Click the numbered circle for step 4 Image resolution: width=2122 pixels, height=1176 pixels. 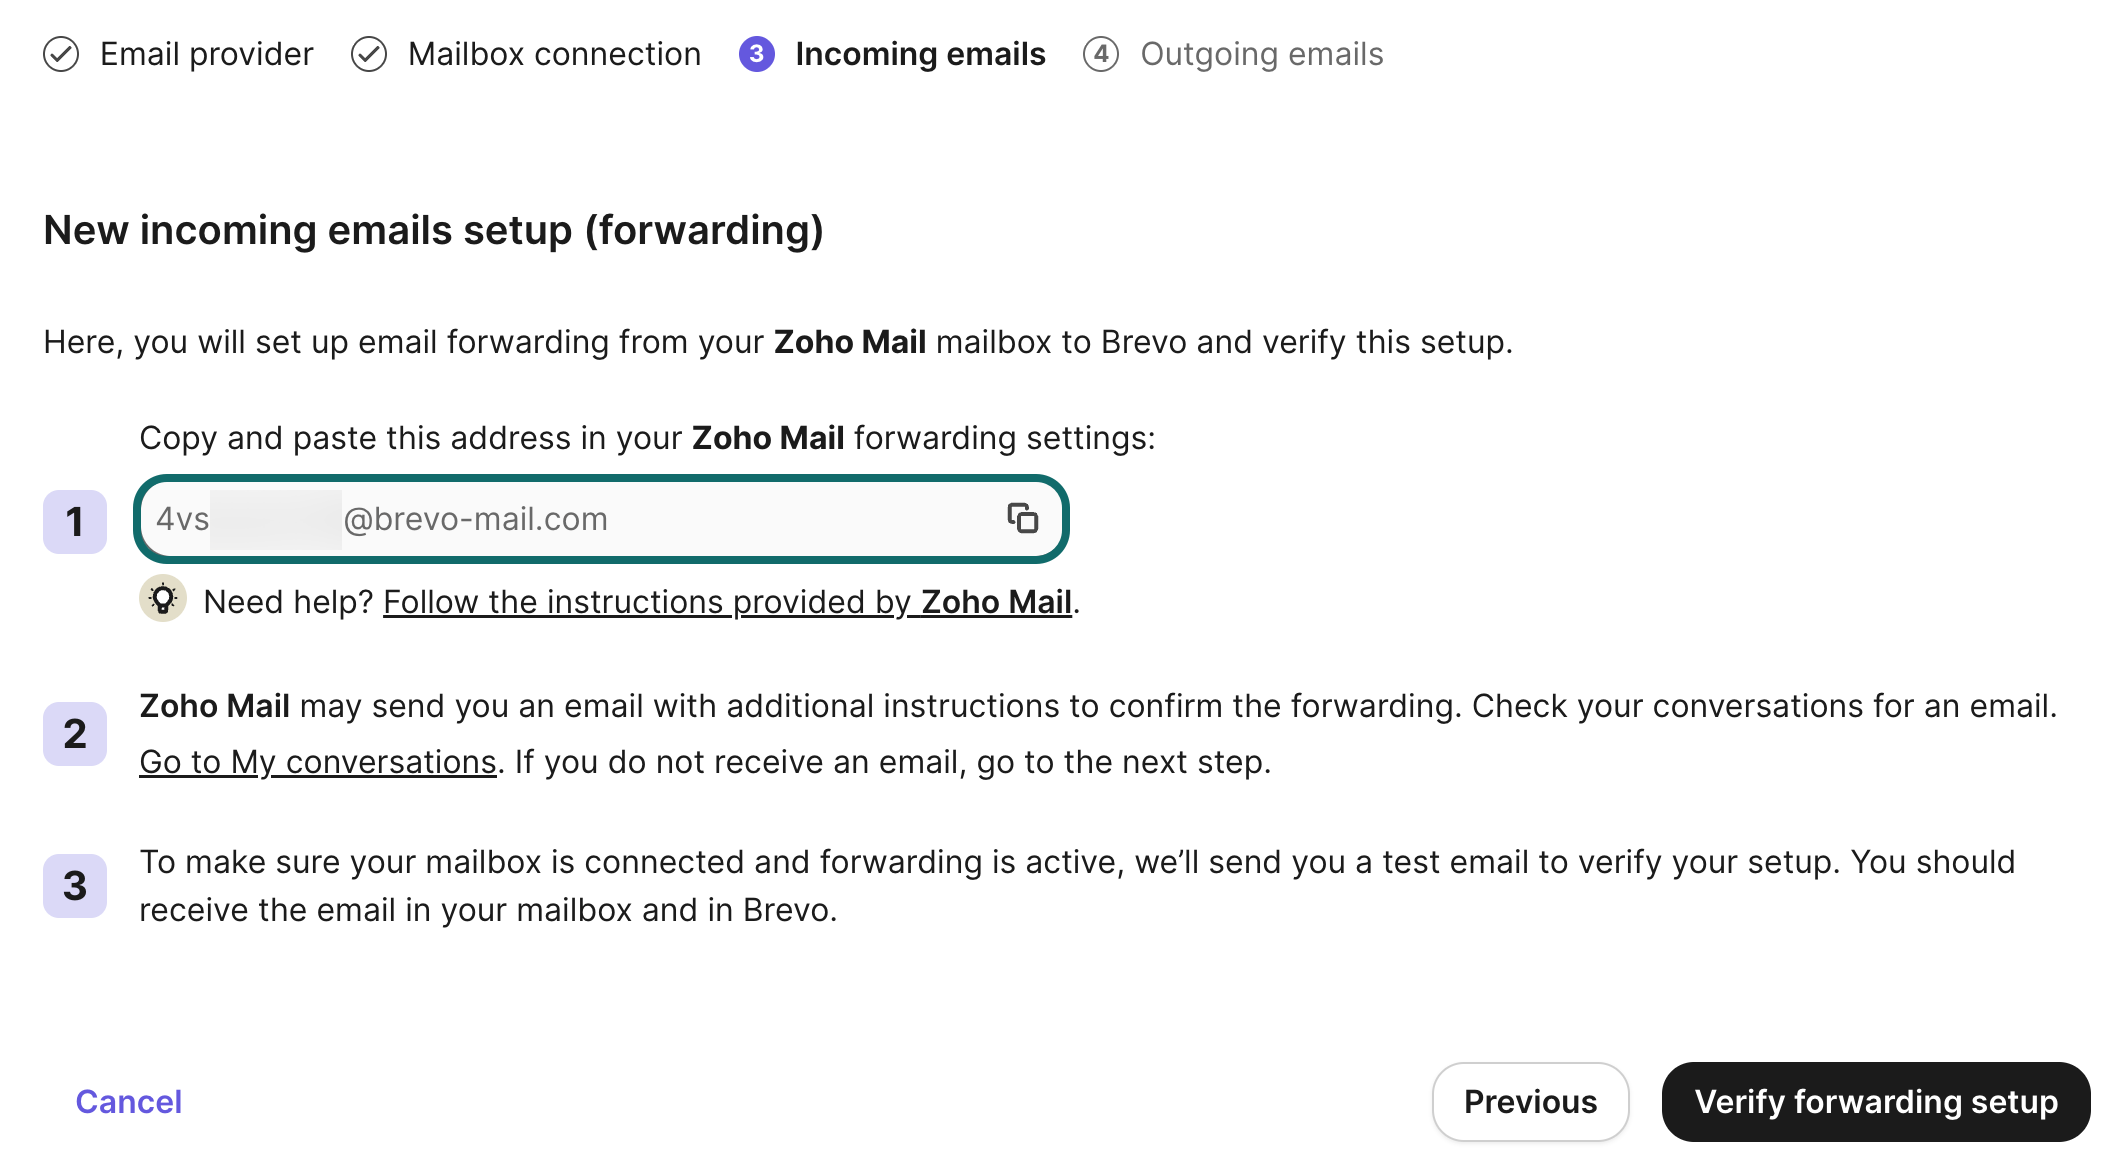point(1100,54)
